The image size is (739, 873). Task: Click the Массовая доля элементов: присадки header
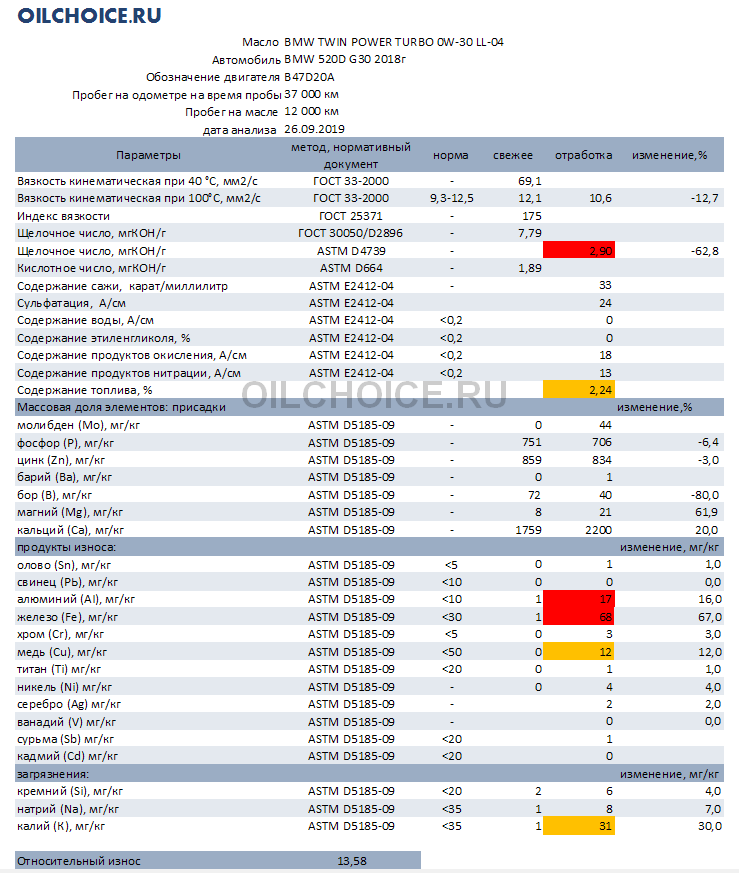point(121,408)
